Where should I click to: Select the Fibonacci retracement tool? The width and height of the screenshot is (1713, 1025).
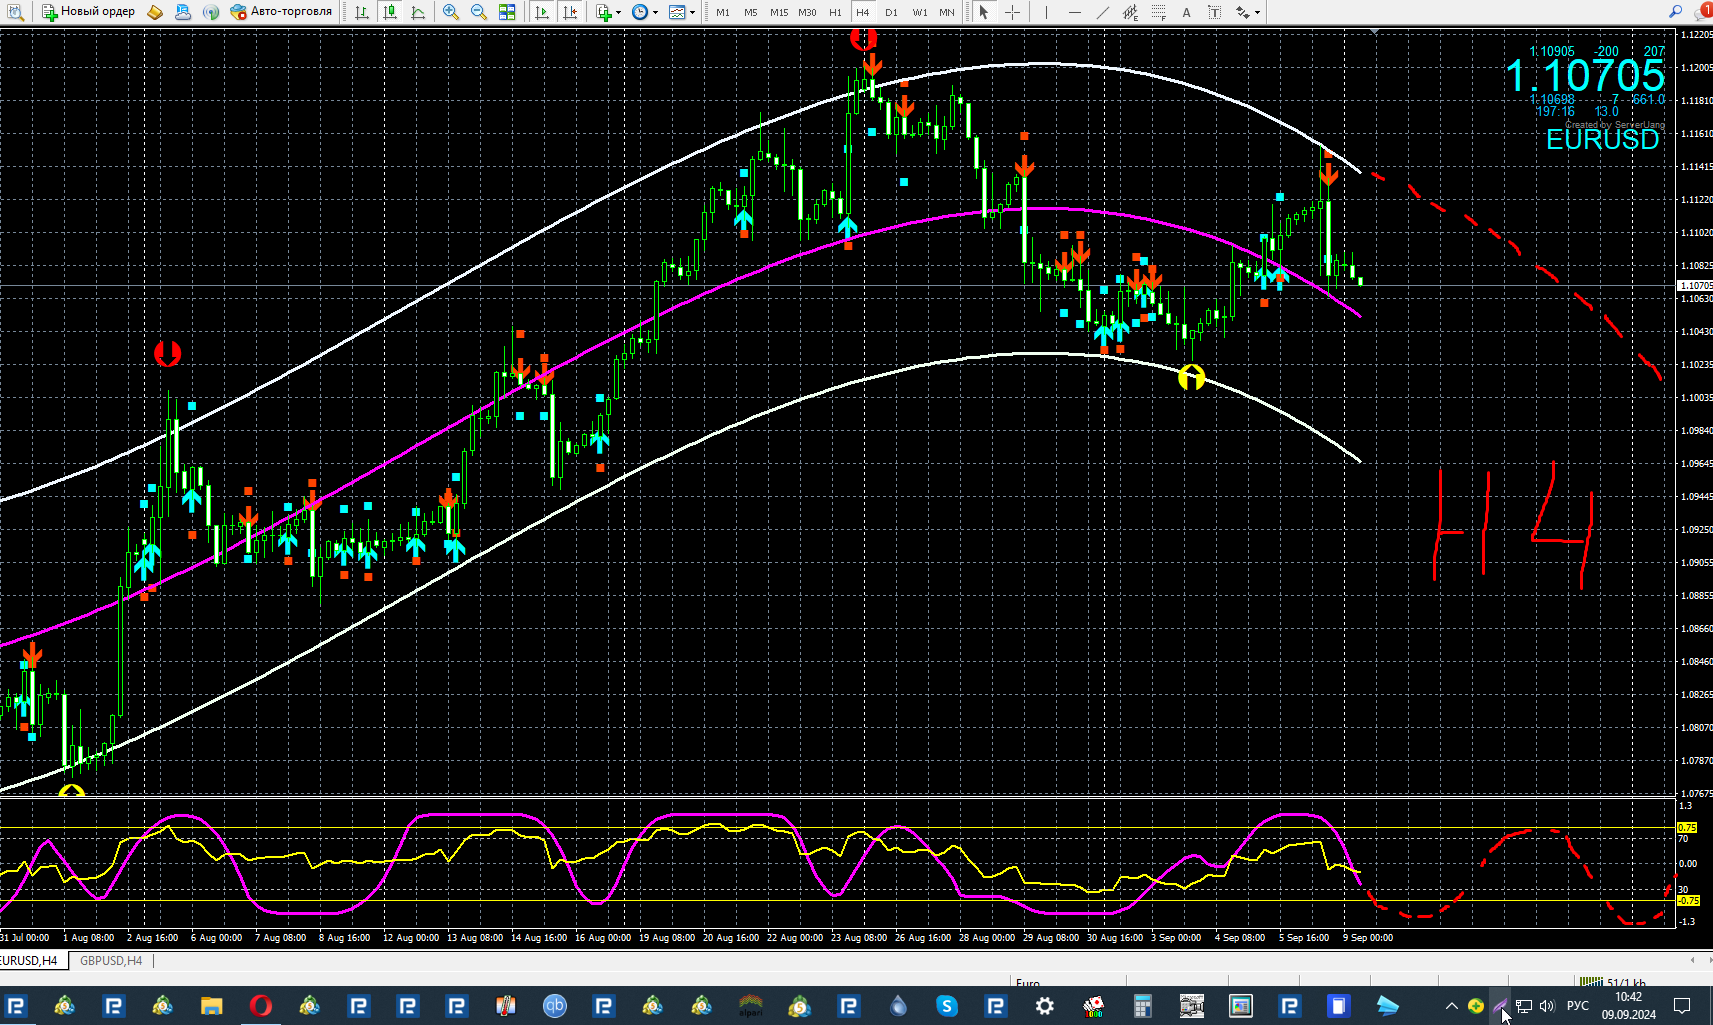tap(1158, 12)
